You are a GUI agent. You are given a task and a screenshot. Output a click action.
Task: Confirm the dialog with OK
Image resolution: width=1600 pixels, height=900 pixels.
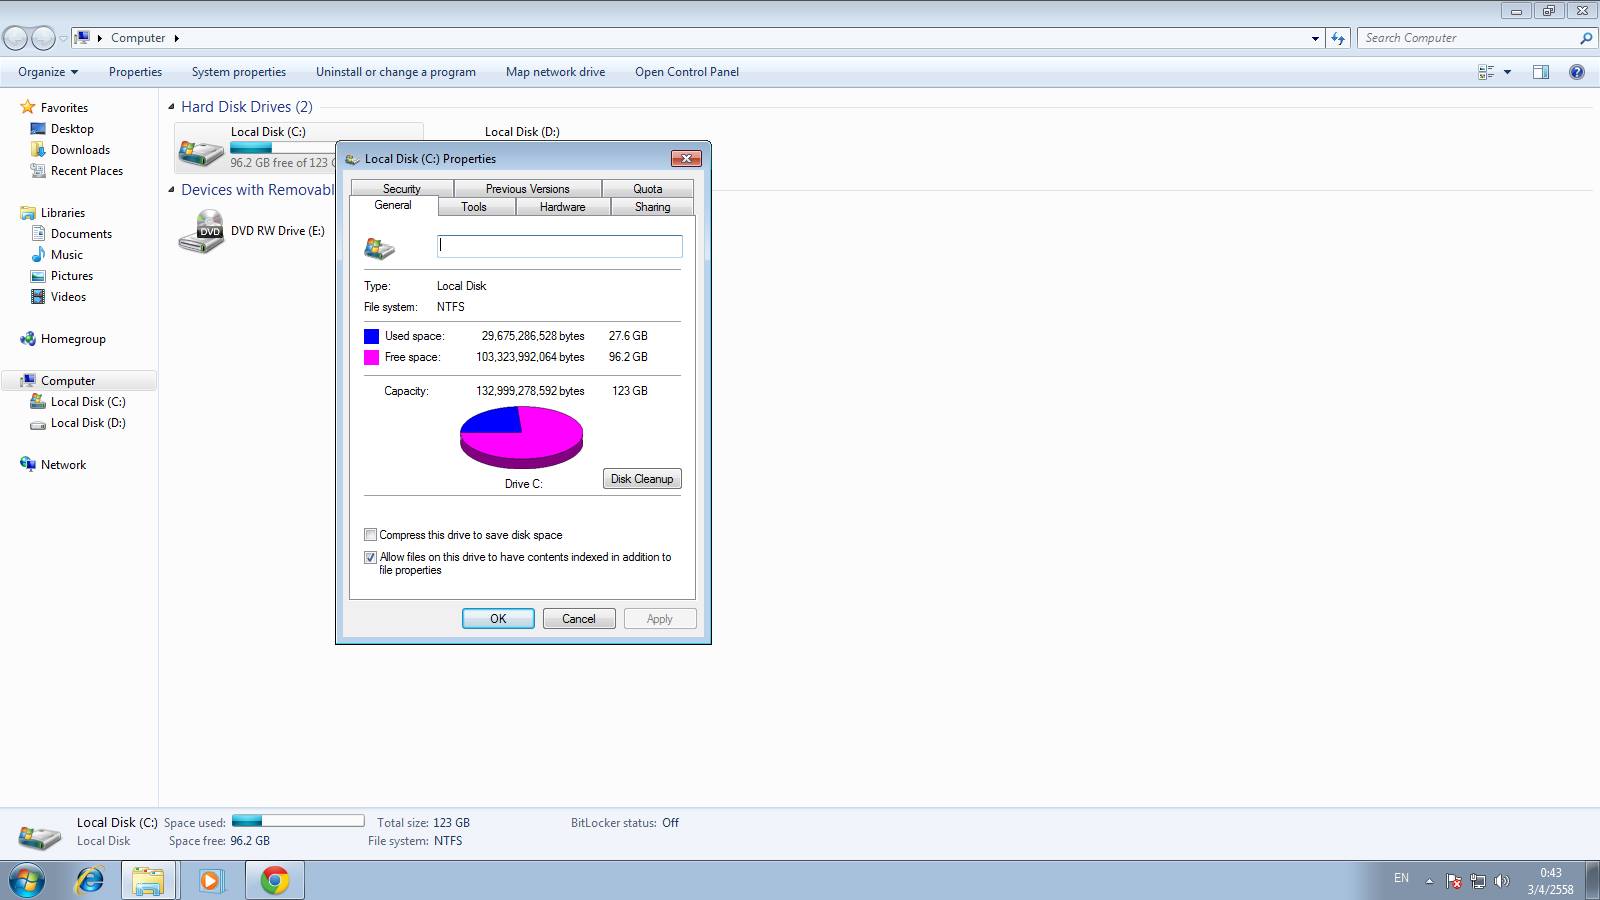[x=498, y=619]
